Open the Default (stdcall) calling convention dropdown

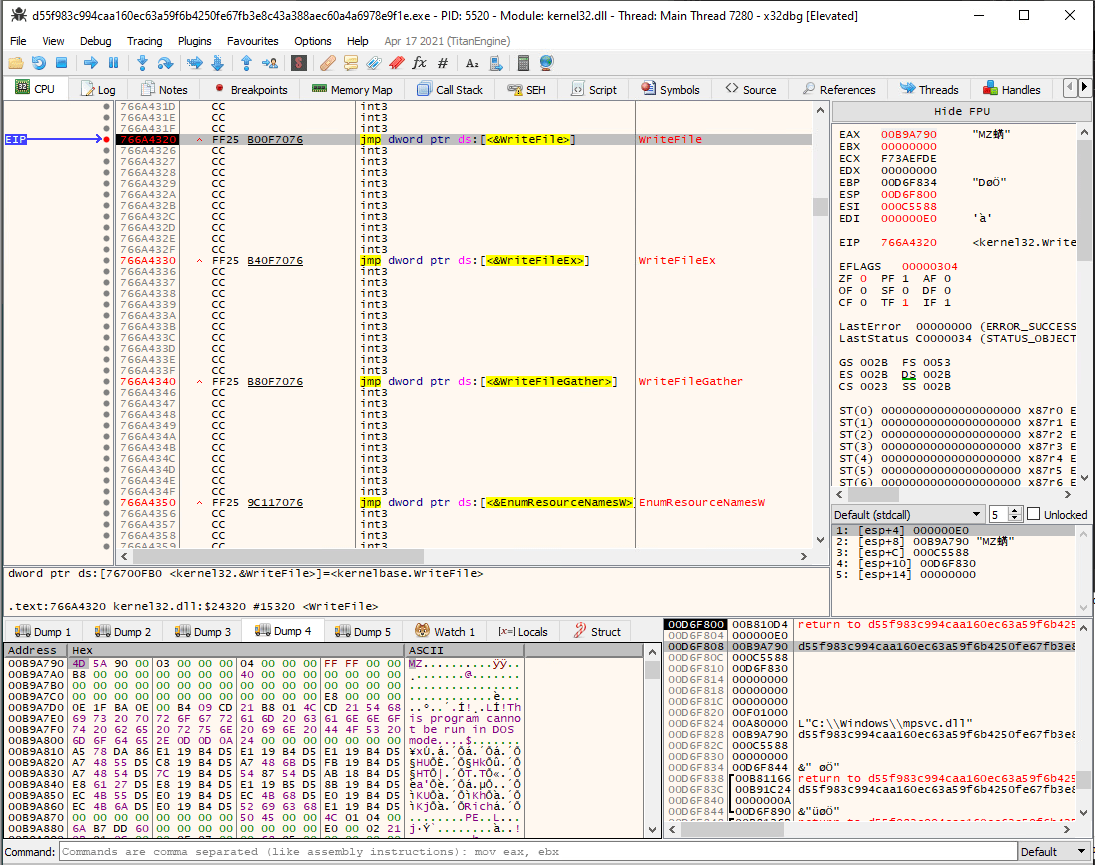coord(908,515)
